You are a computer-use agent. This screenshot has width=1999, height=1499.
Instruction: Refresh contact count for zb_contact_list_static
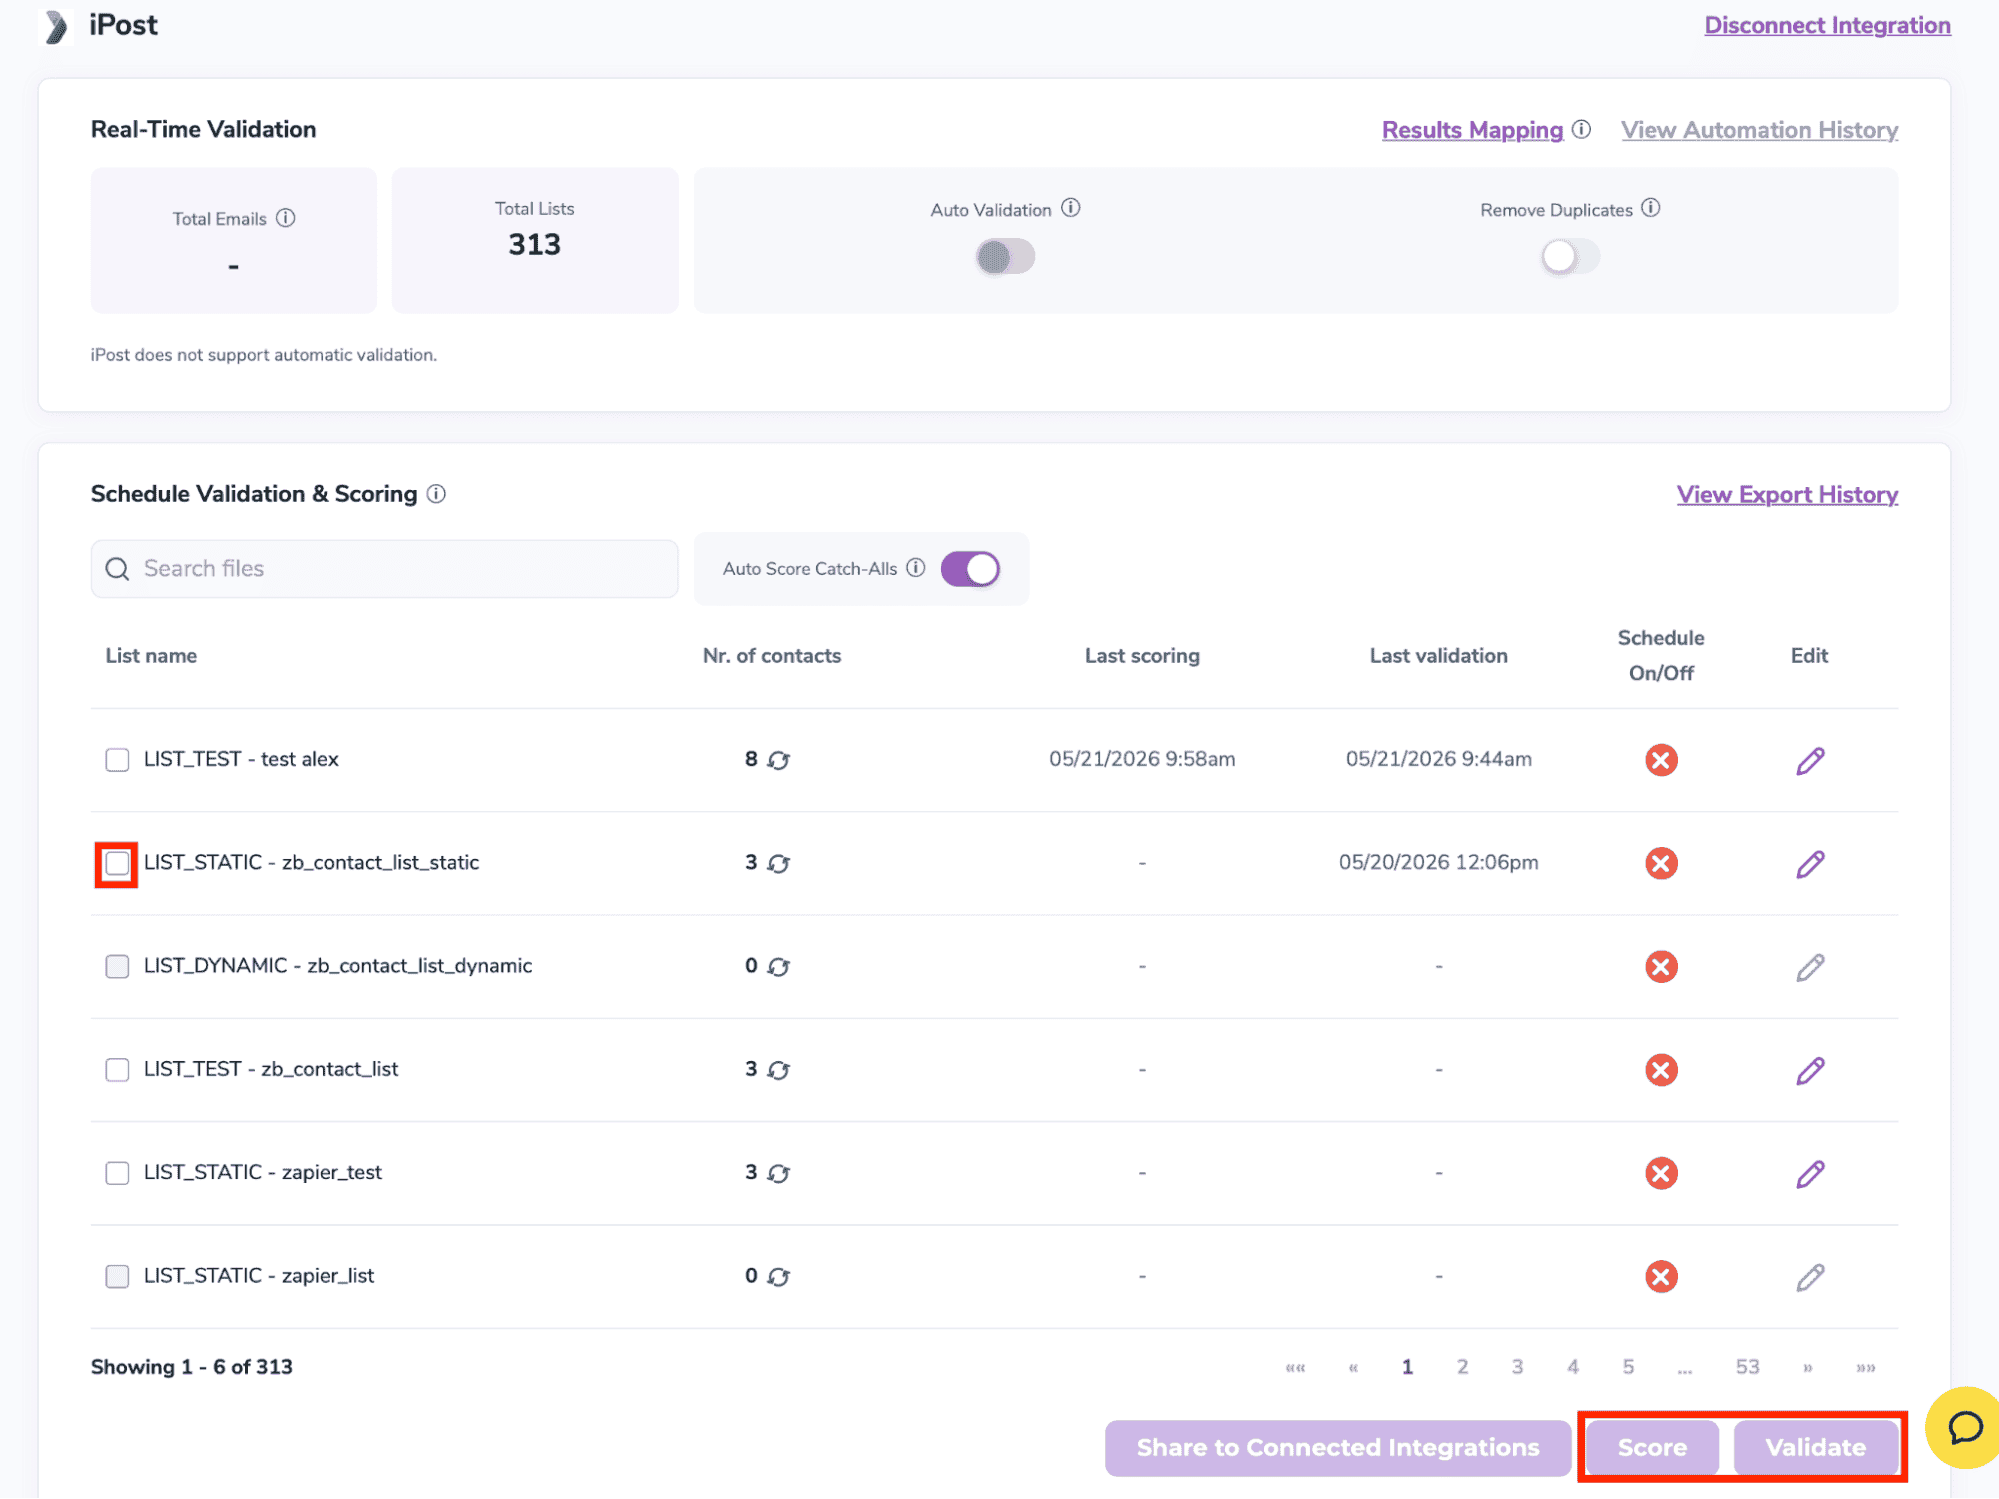point(779,863)
